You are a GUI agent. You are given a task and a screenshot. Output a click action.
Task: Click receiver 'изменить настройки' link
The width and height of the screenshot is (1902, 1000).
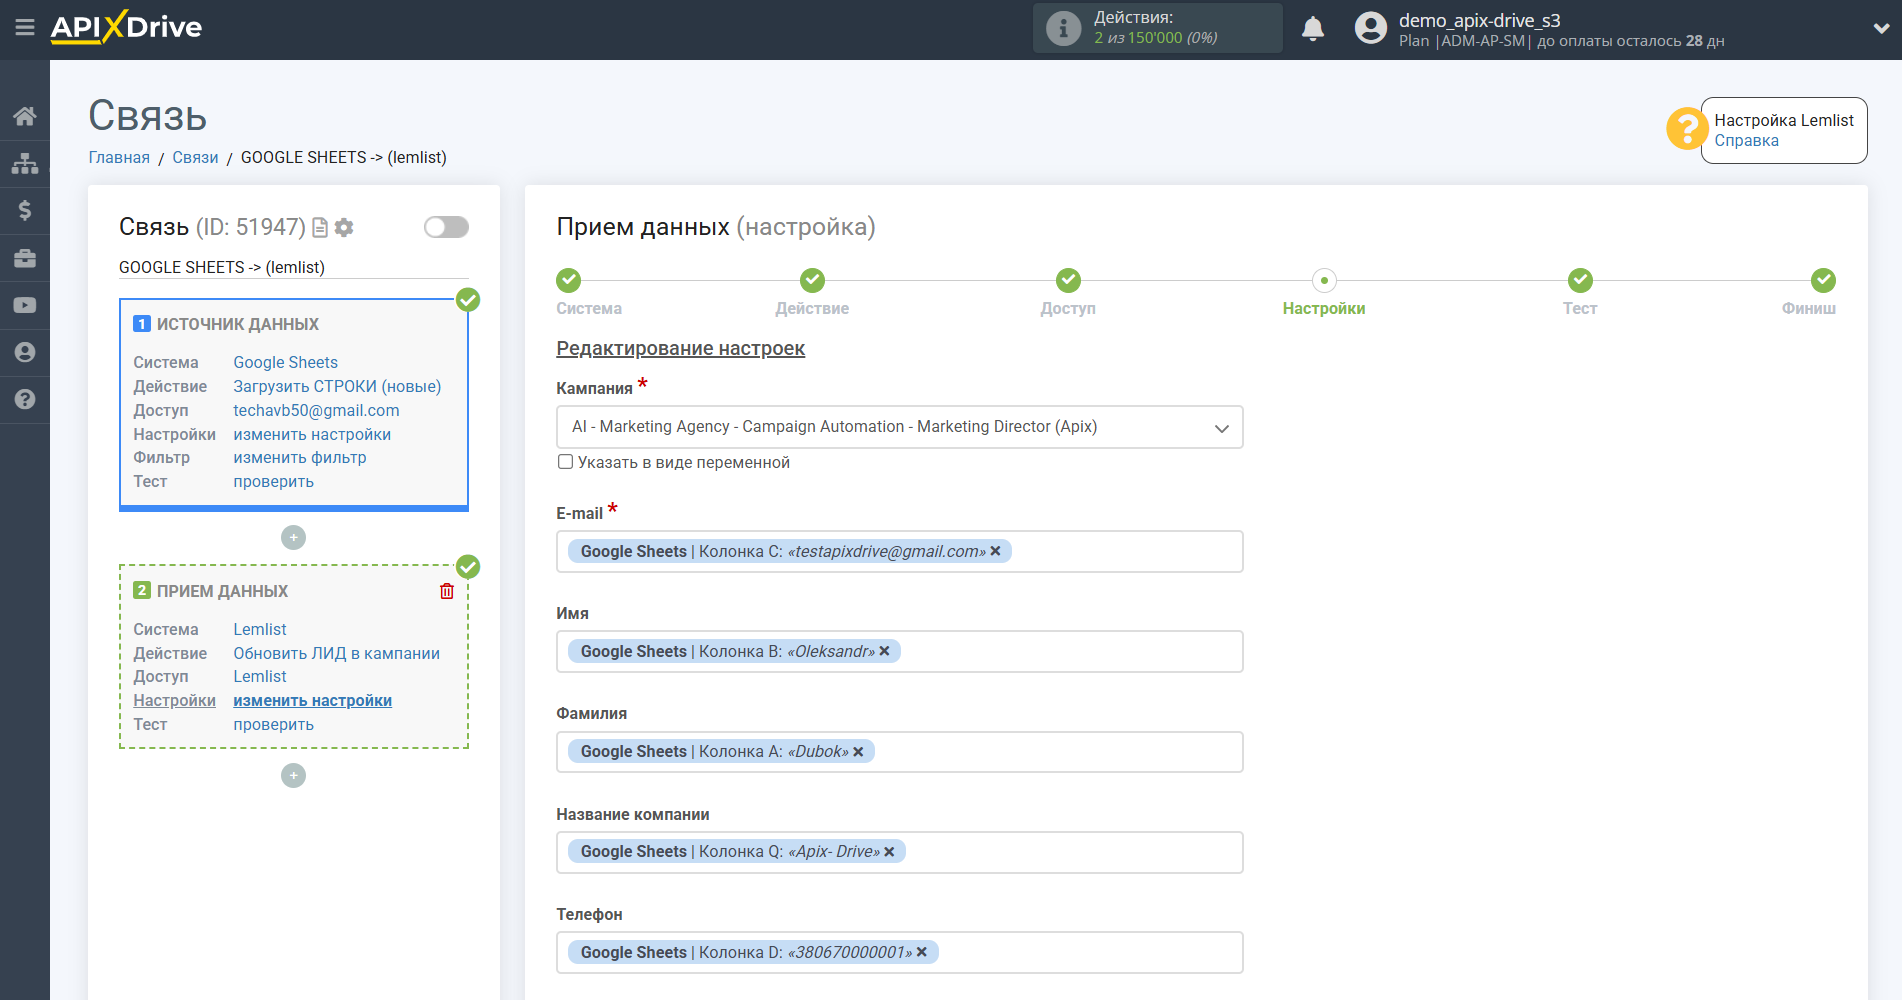click(312, 700)
